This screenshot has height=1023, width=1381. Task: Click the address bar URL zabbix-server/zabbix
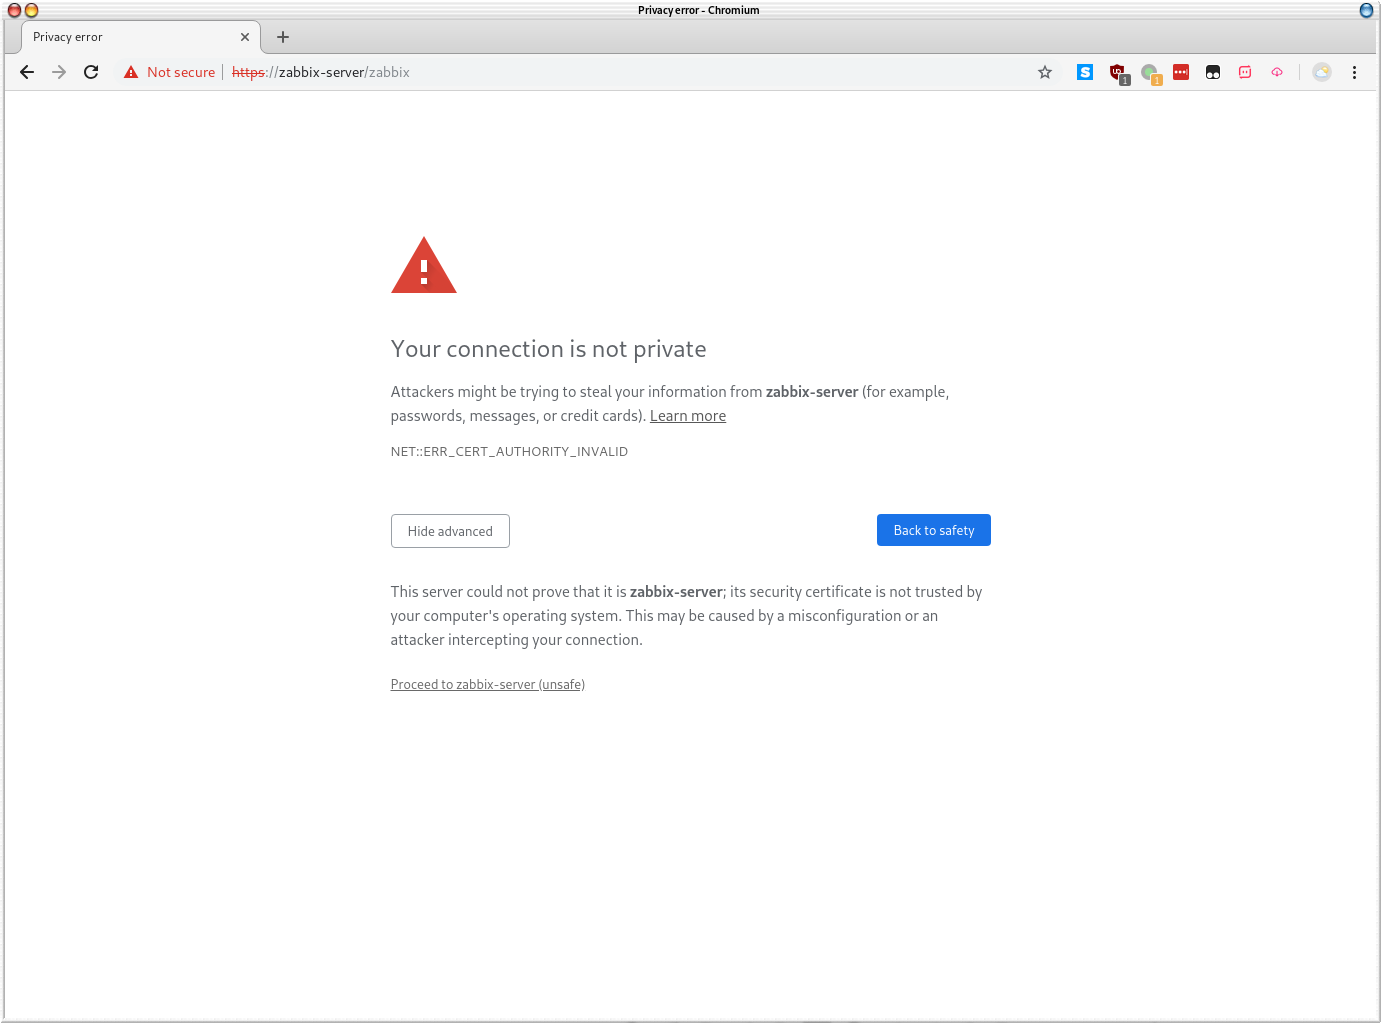[321, 72]
